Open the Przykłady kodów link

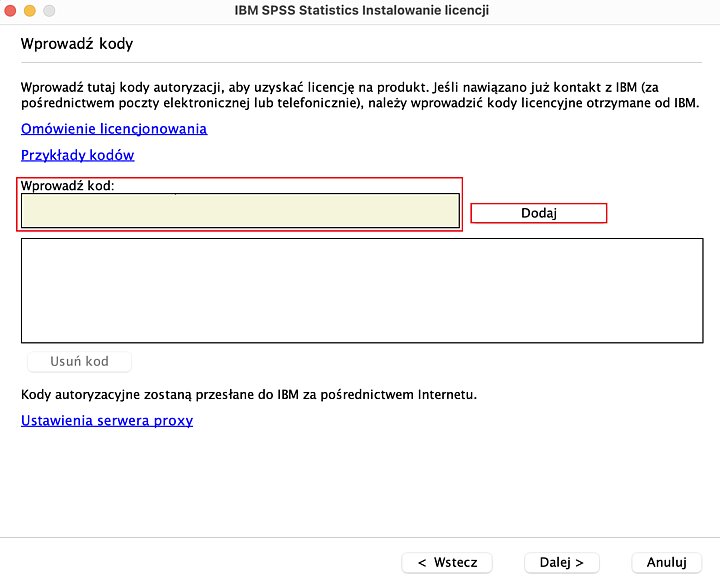tap(78, 155)
